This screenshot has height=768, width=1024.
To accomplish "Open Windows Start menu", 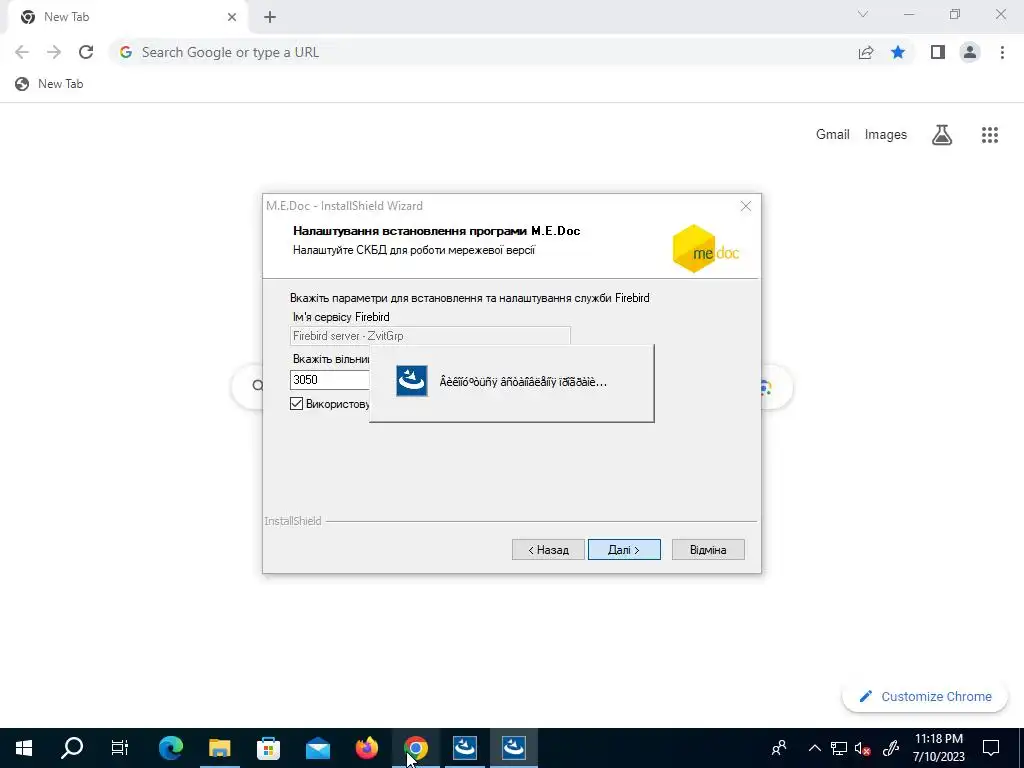I will pos(24,748).
